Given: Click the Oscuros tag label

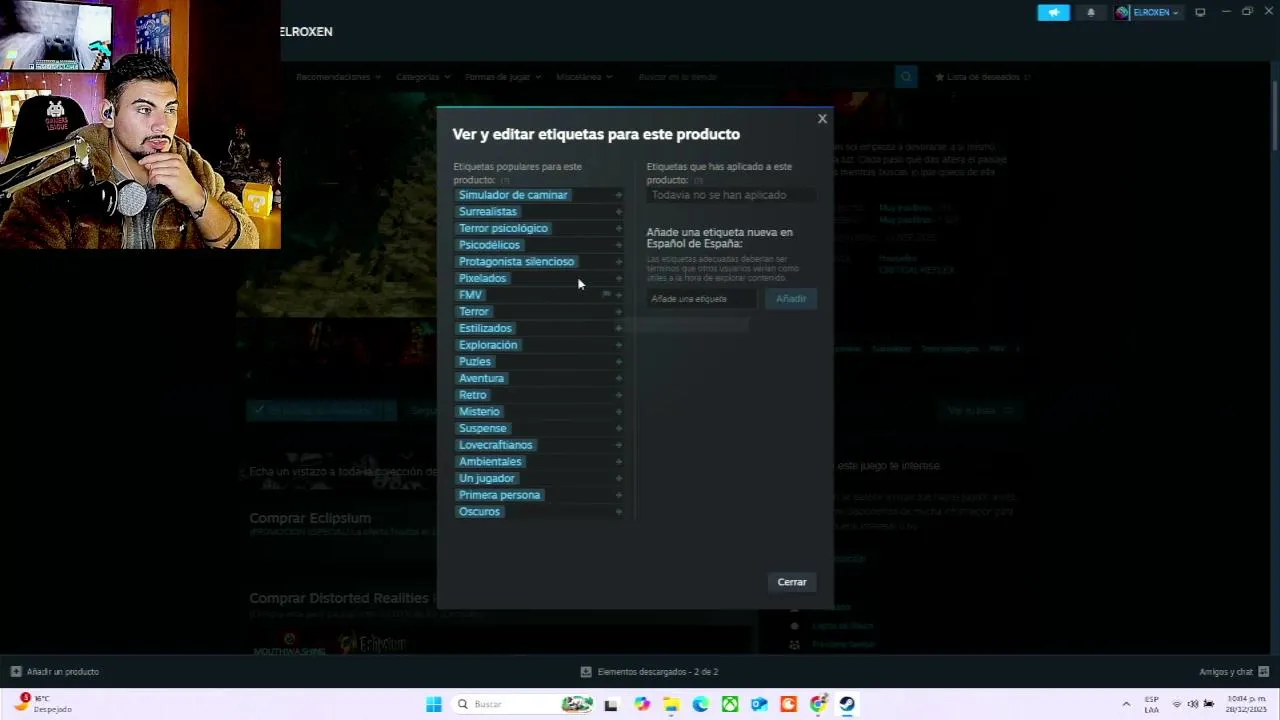Looking at the screenshot, I should [x=479, y=512].
